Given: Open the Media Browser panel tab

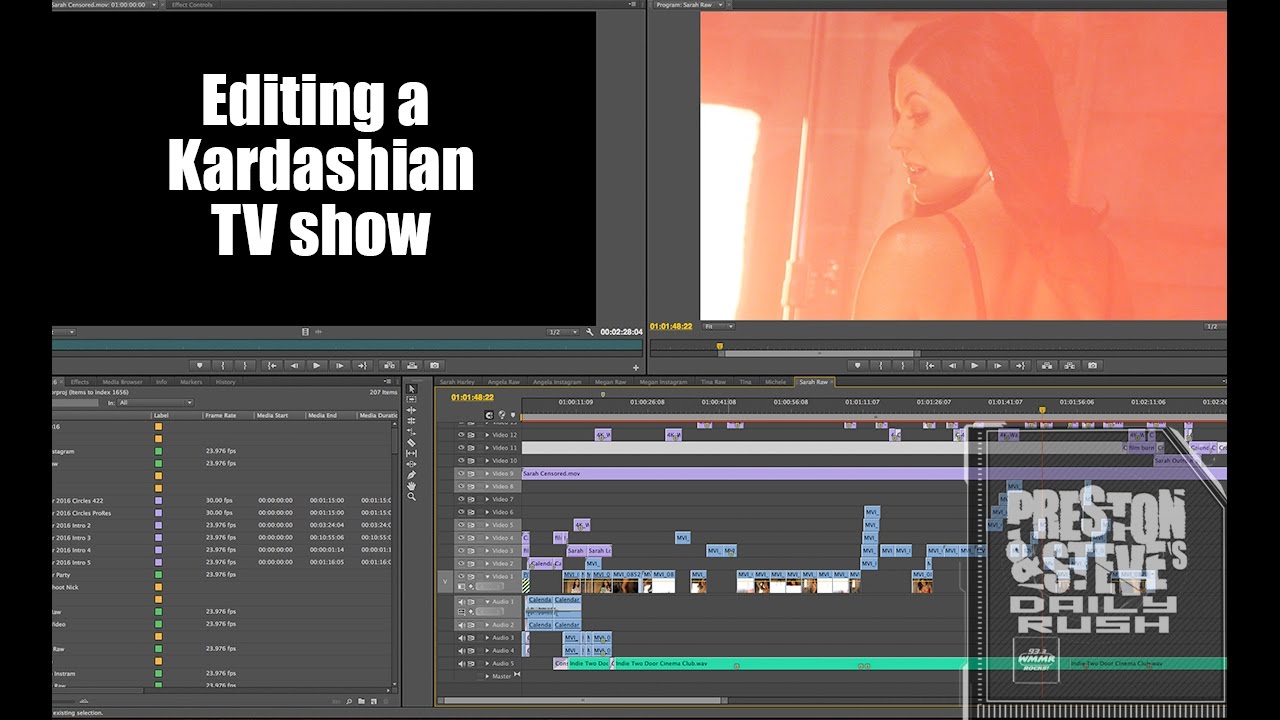Looking at the screenshot, I should [122, 382].
